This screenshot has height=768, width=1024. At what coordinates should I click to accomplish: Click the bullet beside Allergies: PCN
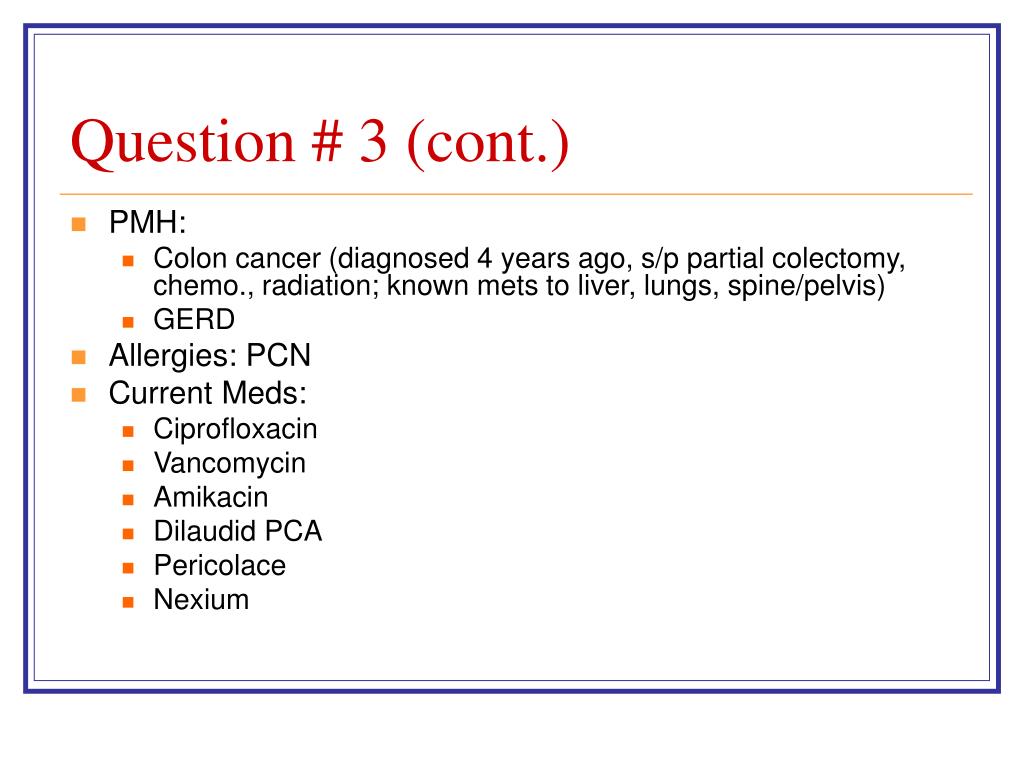click(x=79, y=357)
